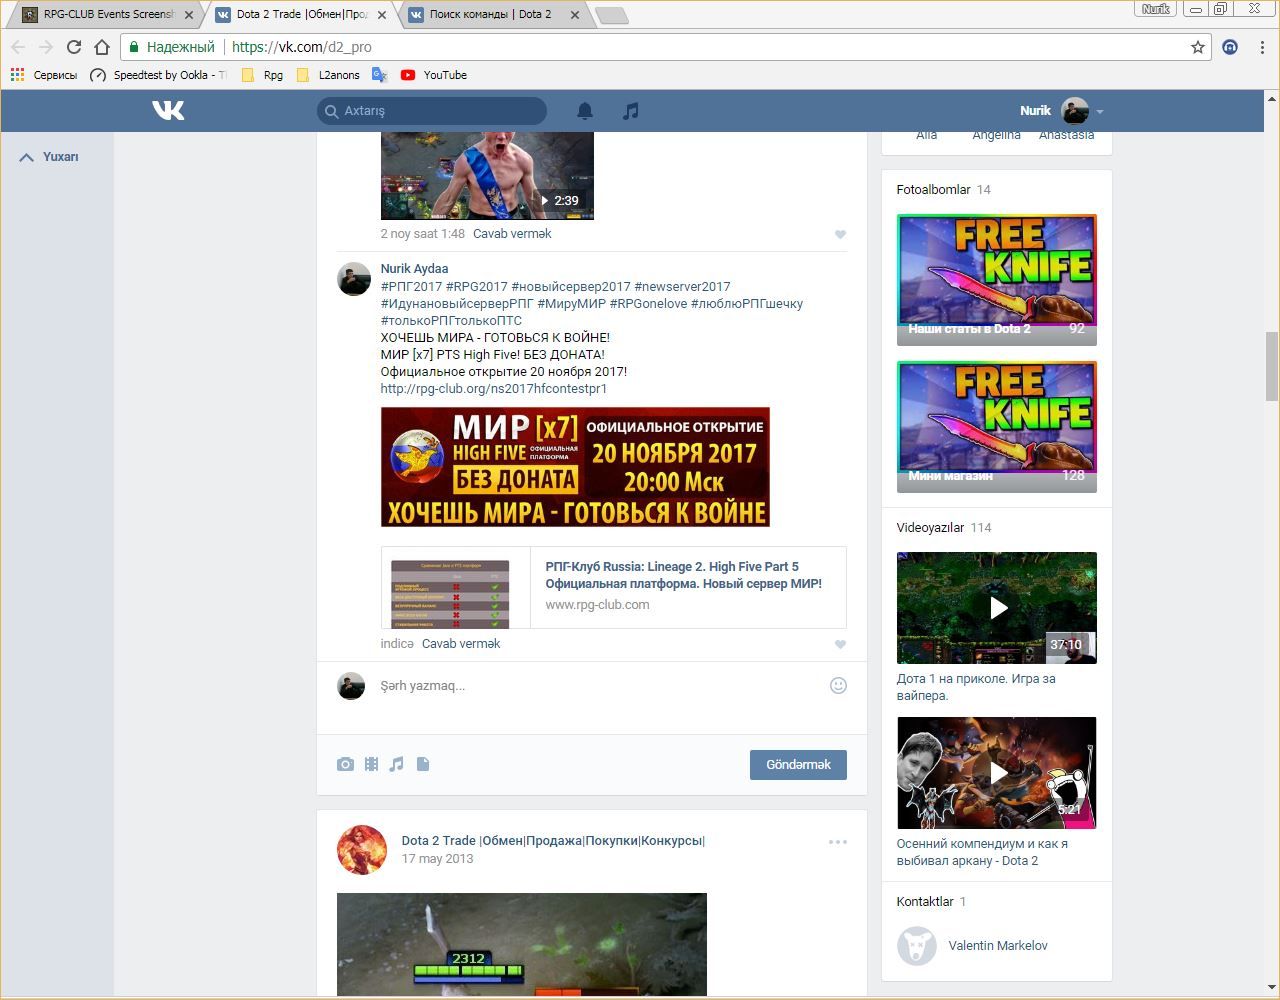Click hashtag #РПГ2017
Screen dimensions: 1280x1000
[x=411, y=287]
